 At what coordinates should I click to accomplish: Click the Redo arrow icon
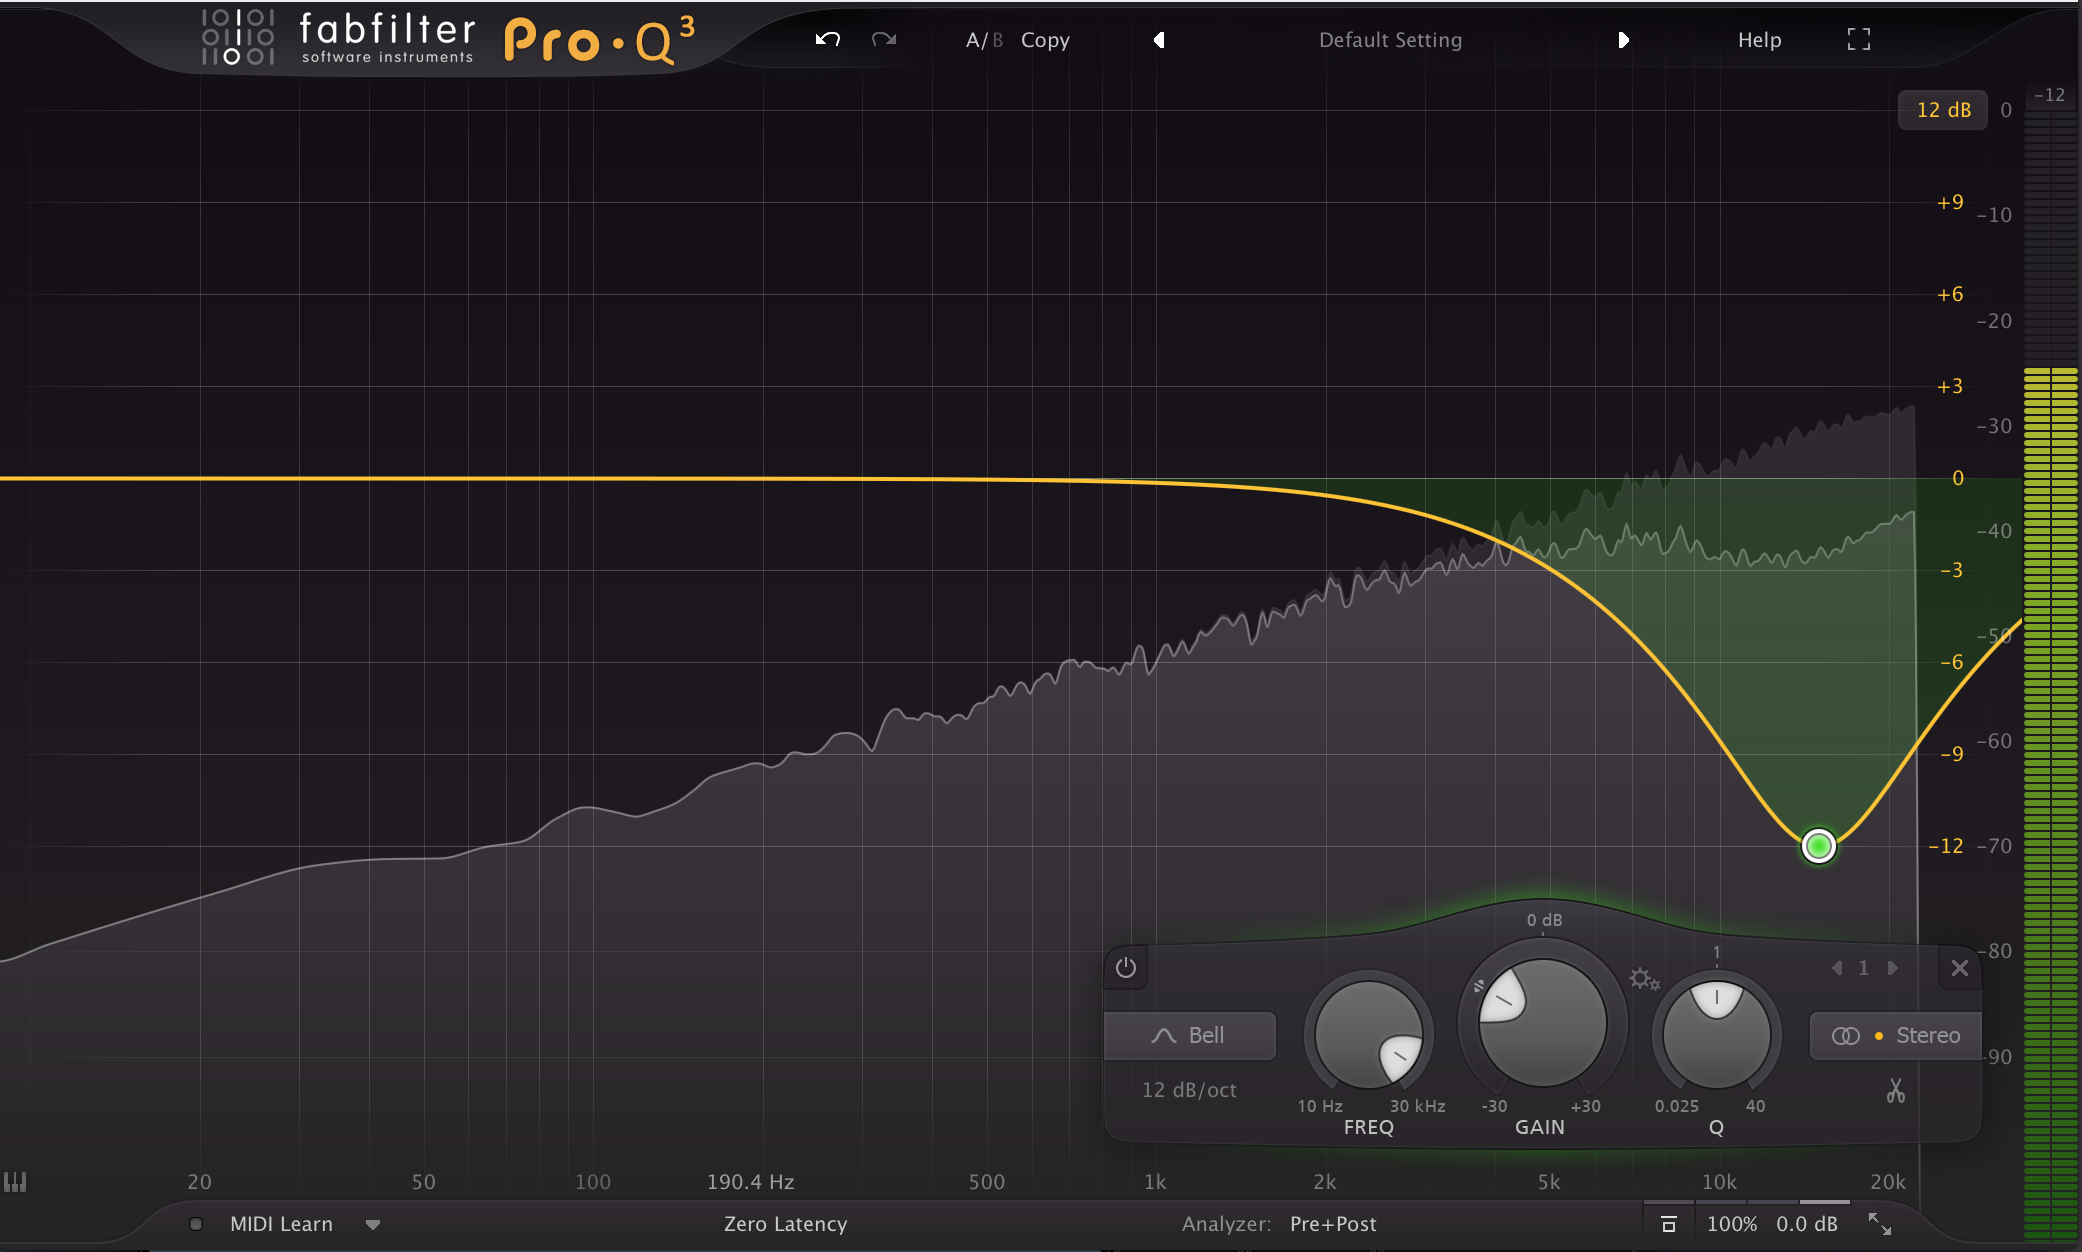pyautogui.click(x=884, y=40)
